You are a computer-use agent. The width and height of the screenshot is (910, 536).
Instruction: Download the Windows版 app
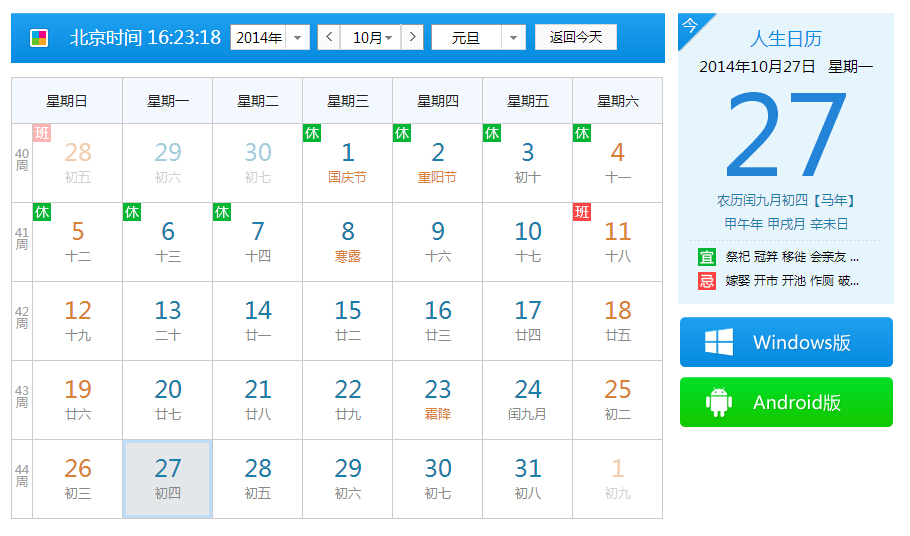click(786, 343)
